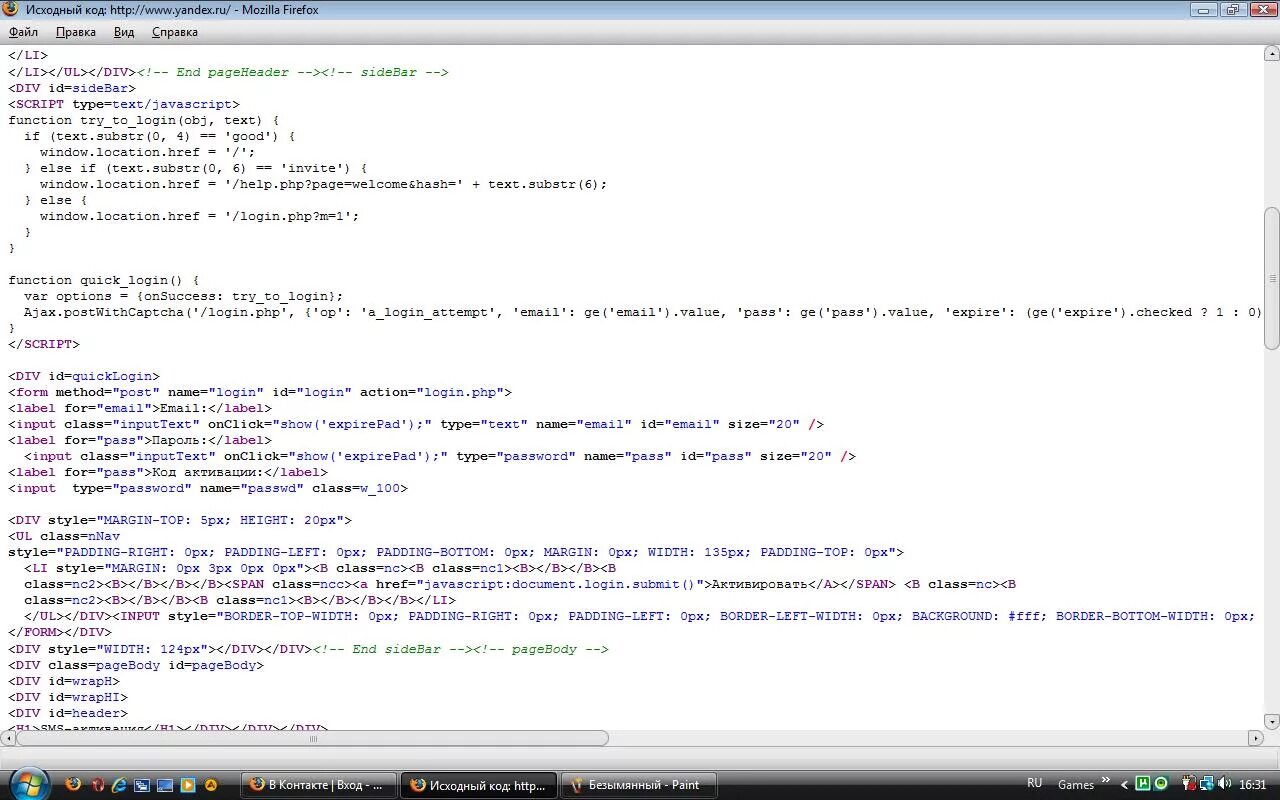The width and height of the screenshot is (1280, 800).
Task: Click the Firefox icon in title bar
Action: click(x=11, y=10)
